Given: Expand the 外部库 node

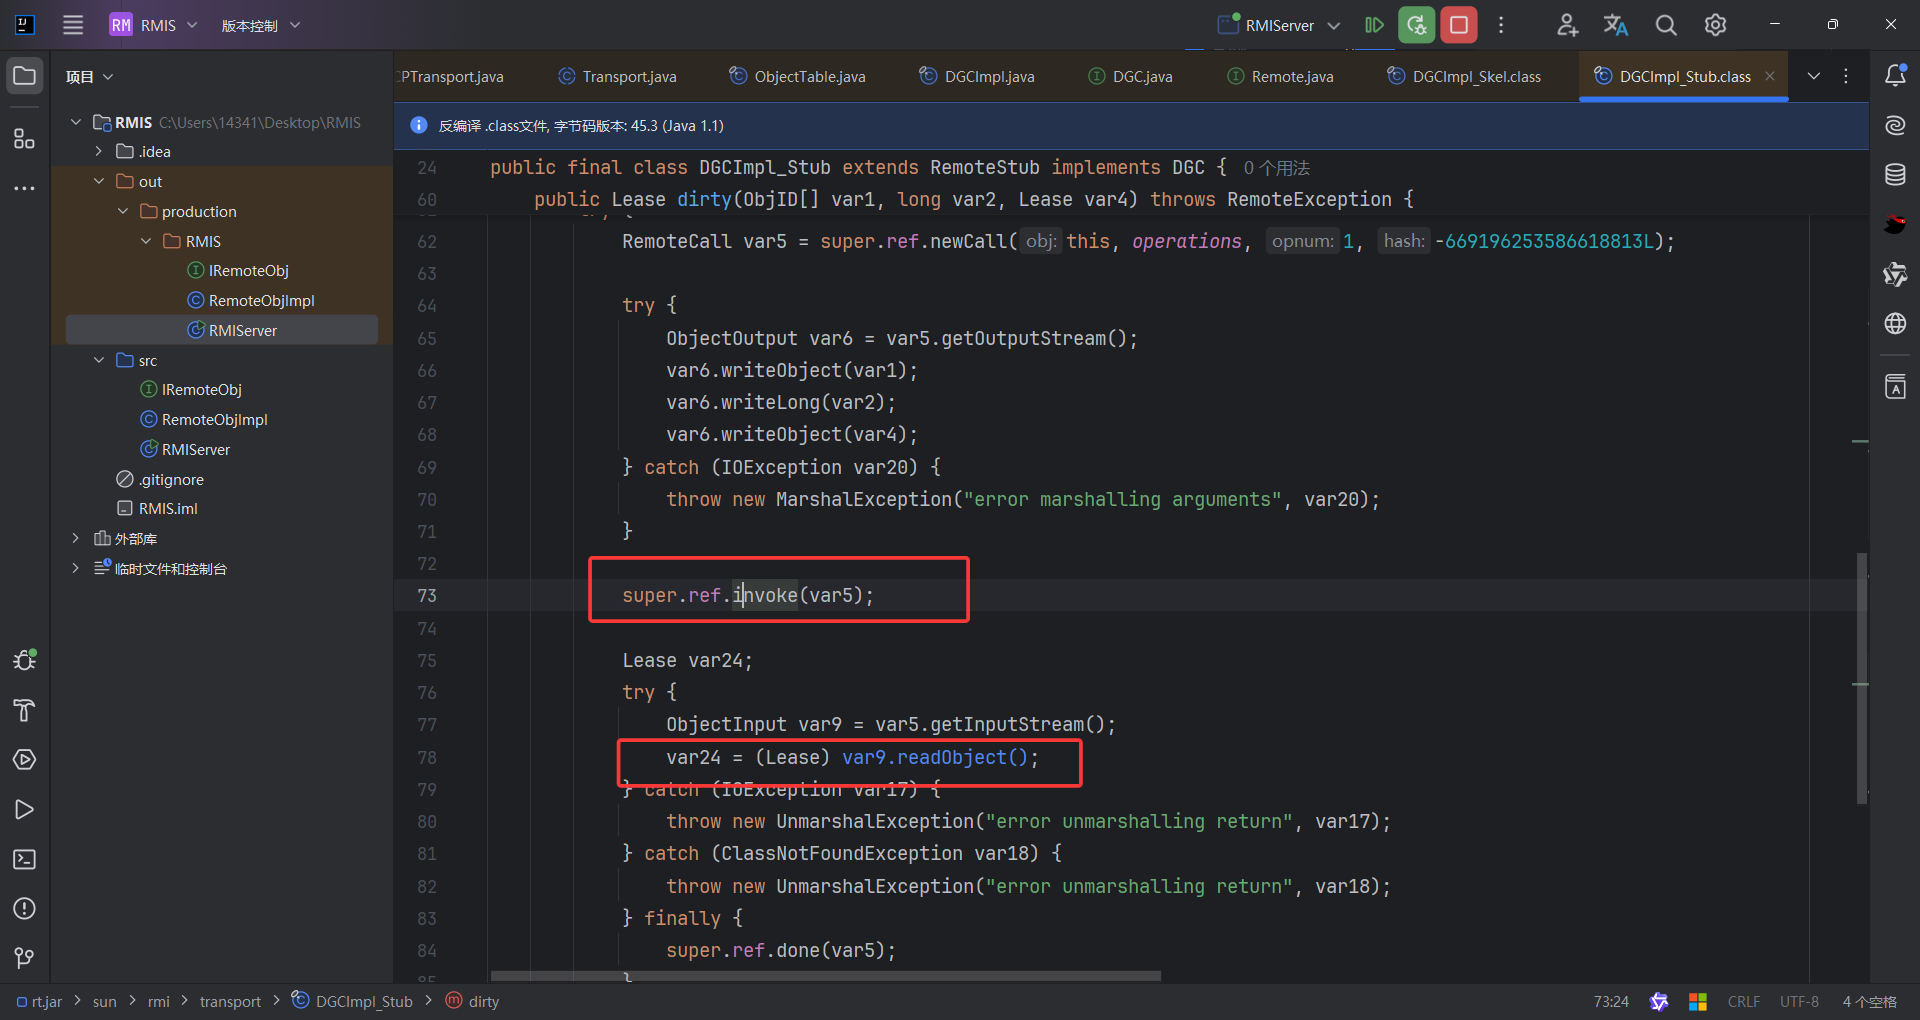Looking at the screenshot, I should [x=75, y=538].
